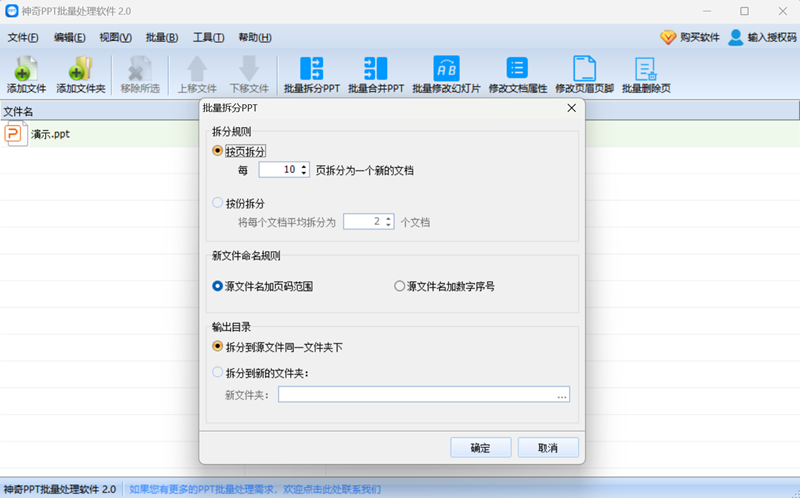Viewport: 800px width, 498px height.
Task: Click the app logo in title bar
Action: pos(11,11)
